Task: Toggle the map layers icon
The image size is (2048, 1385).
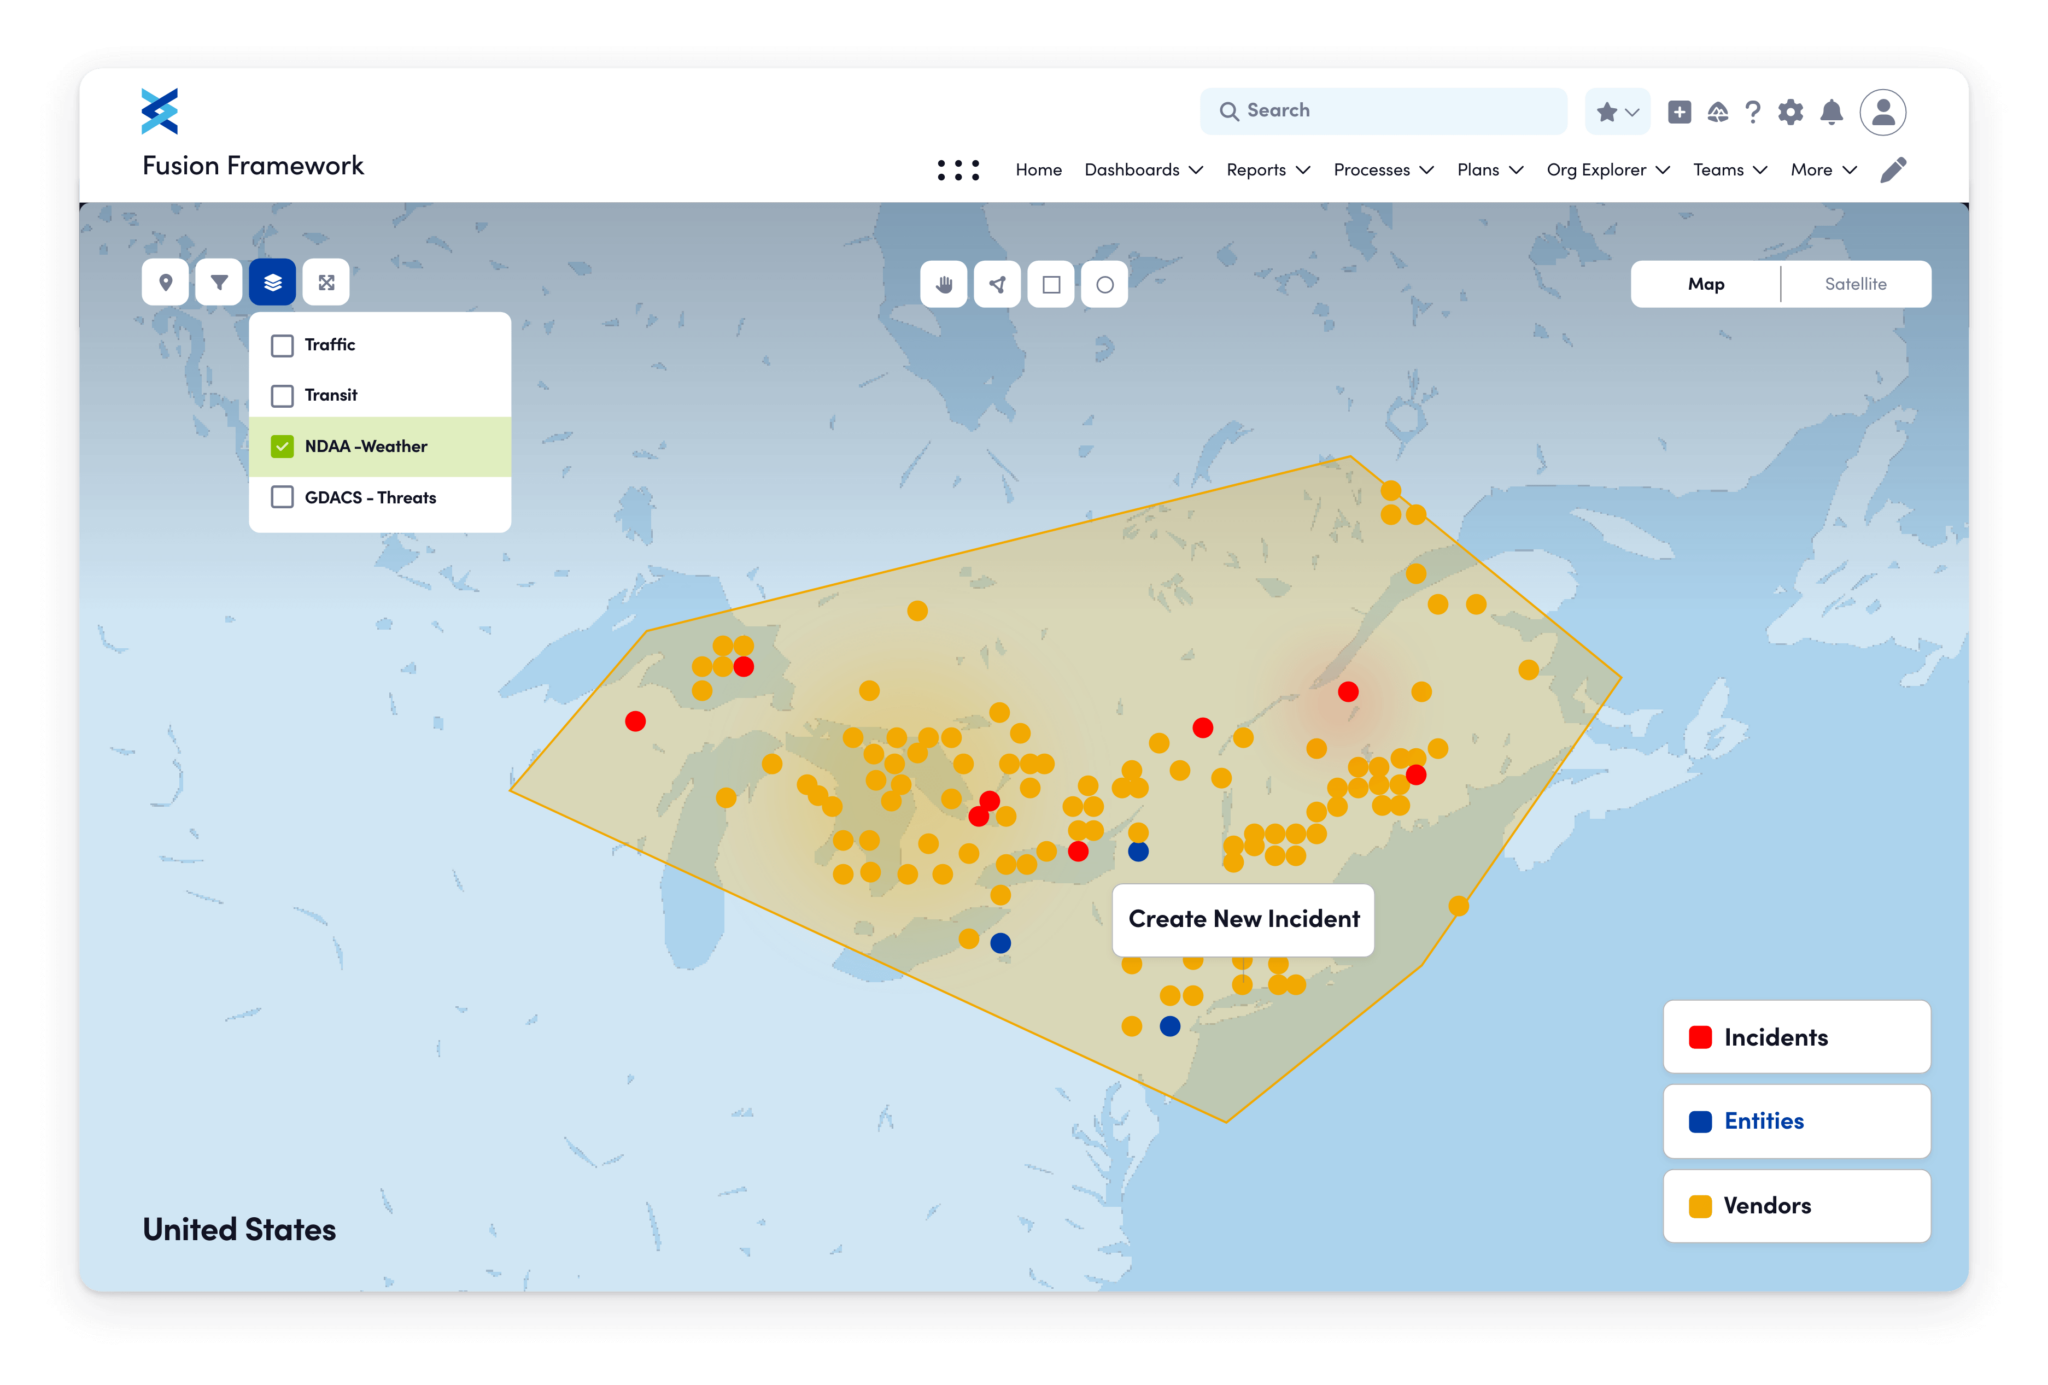Action: [272, 283]
